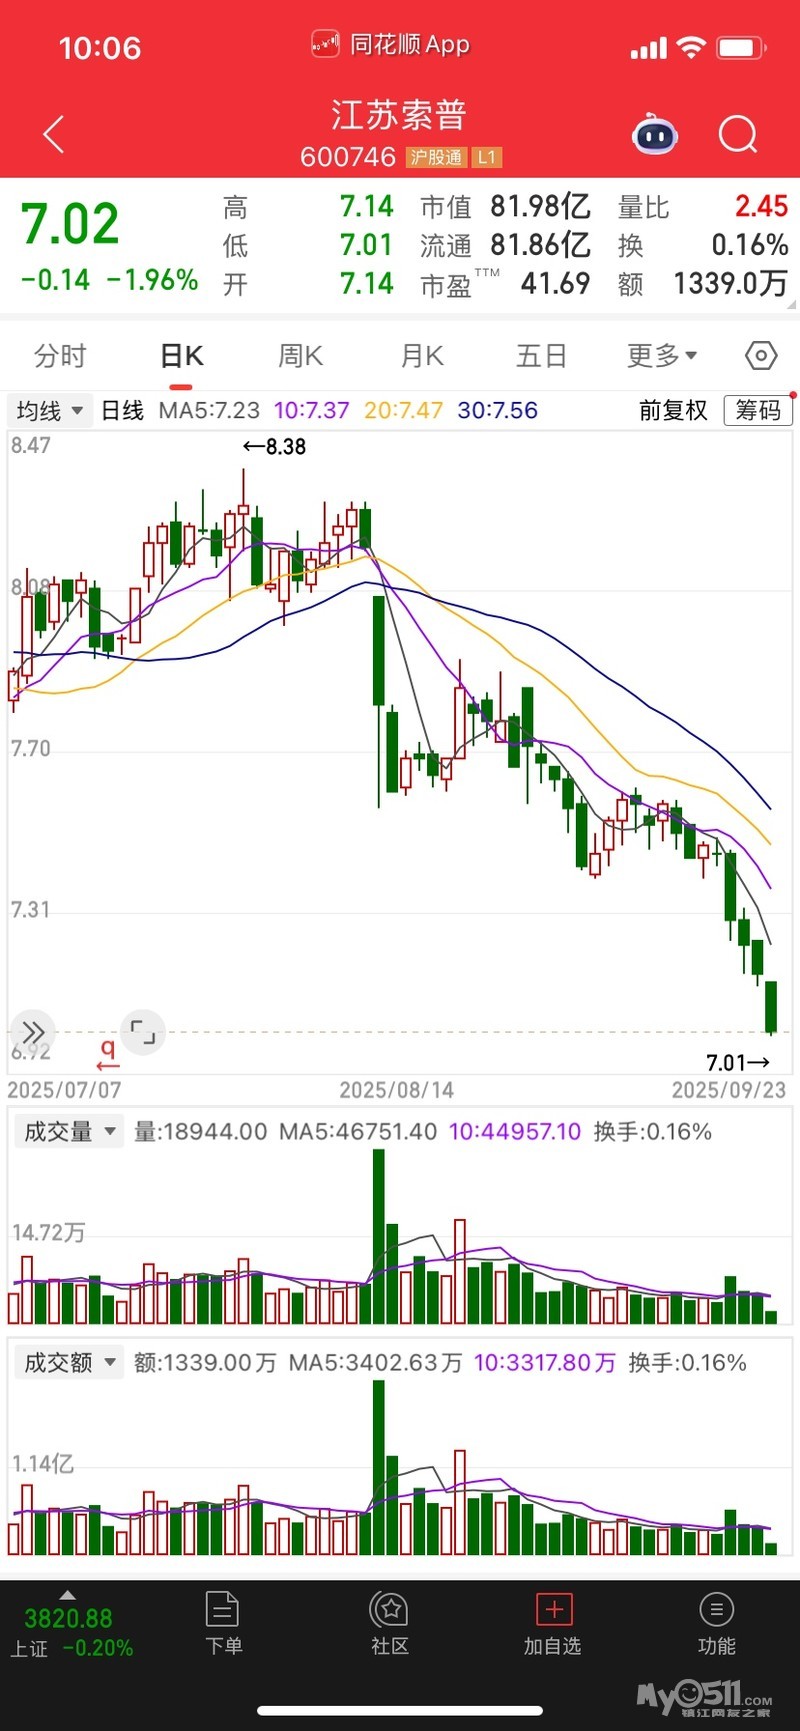Open chart settings hexagon icon
Screen dimensions: 800x1731
(761, 355)
